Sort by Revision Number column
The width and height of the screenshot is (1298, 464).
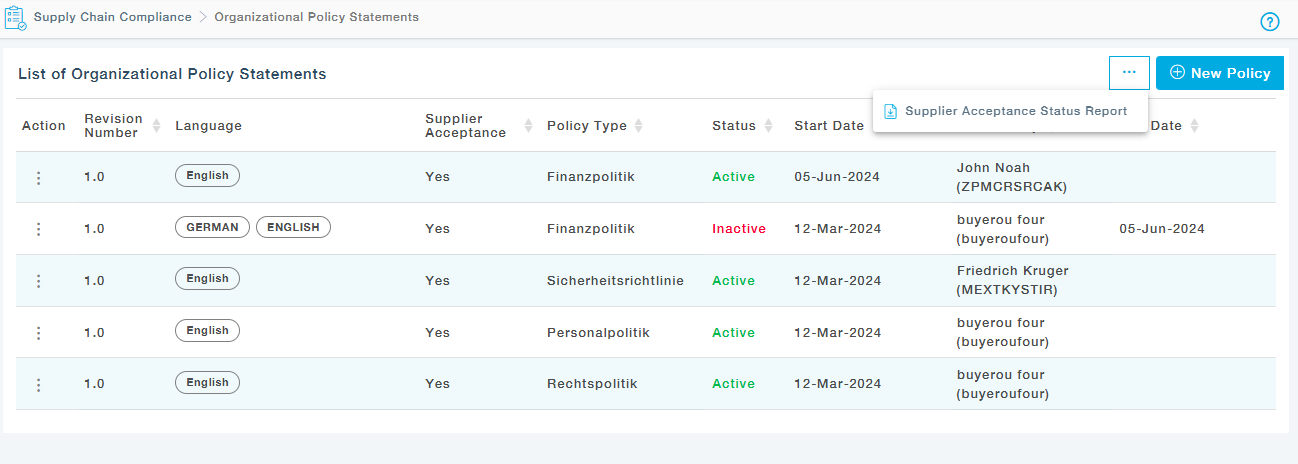tap(155, 126)
